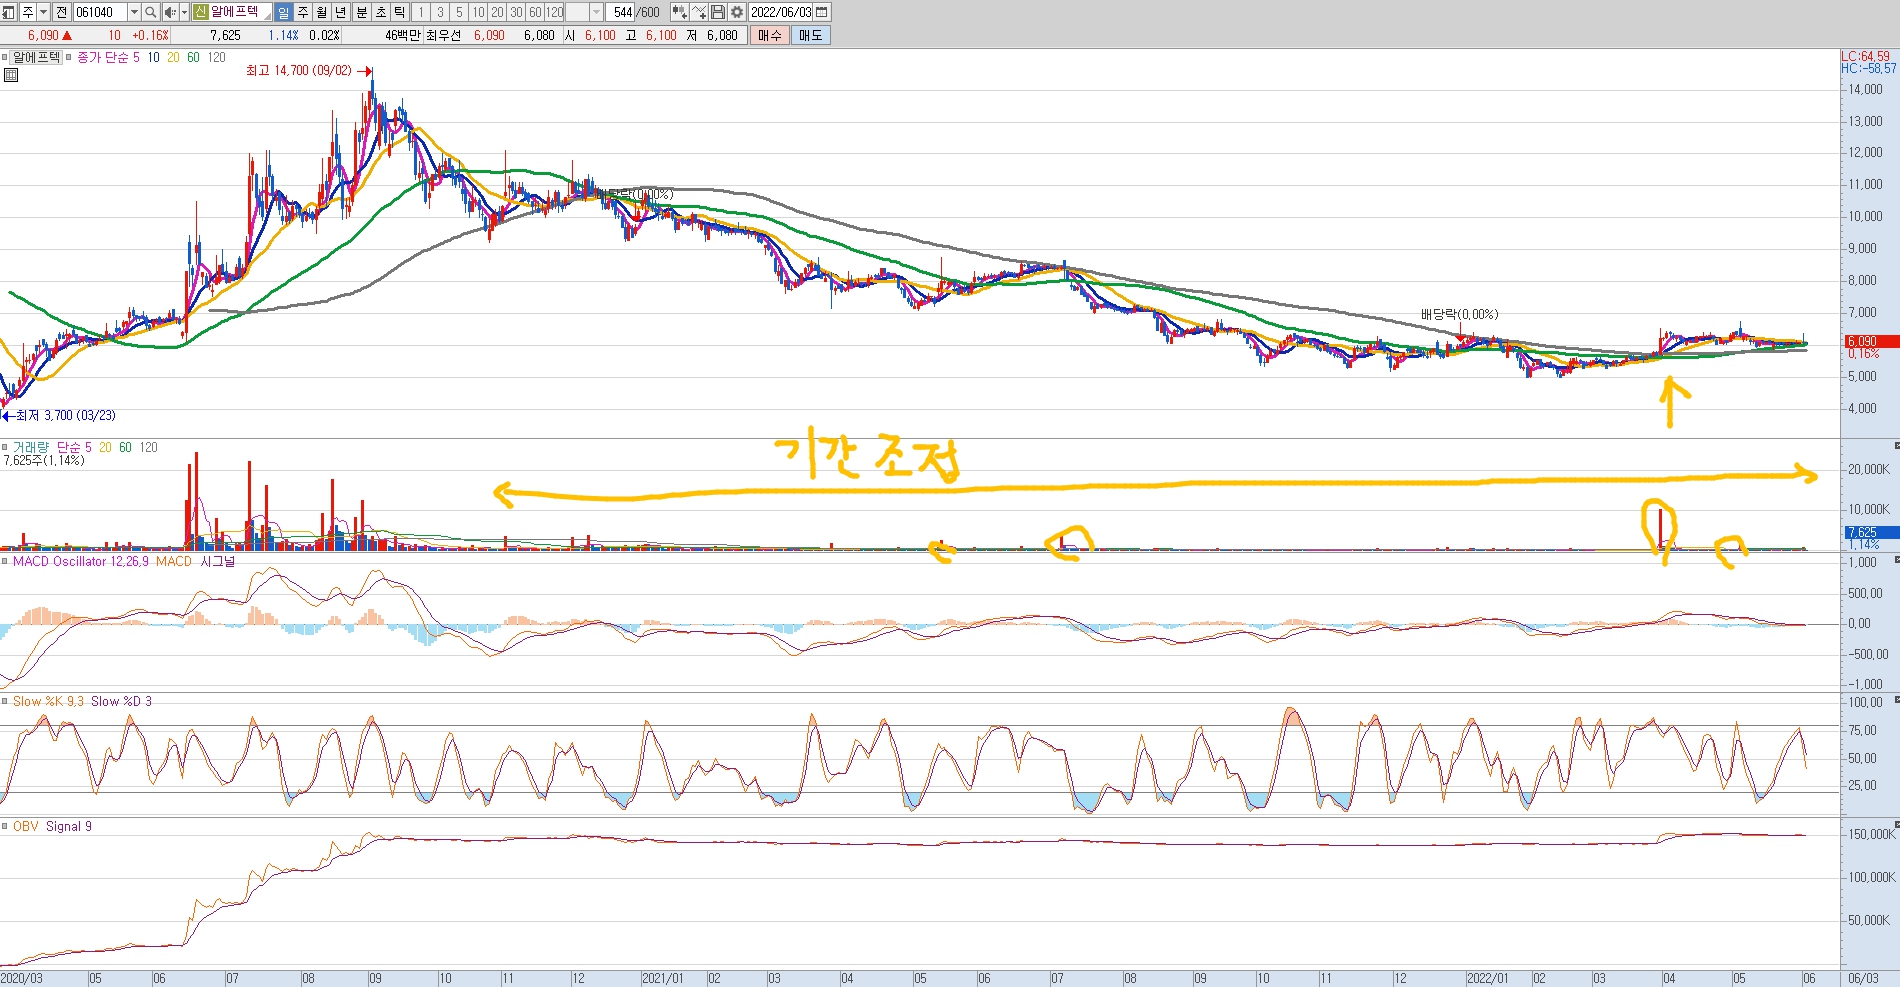Screen dimensions: 1900x987
Task: Click the OBV panel's right-edge corner icon
Action: point(1896,824)
